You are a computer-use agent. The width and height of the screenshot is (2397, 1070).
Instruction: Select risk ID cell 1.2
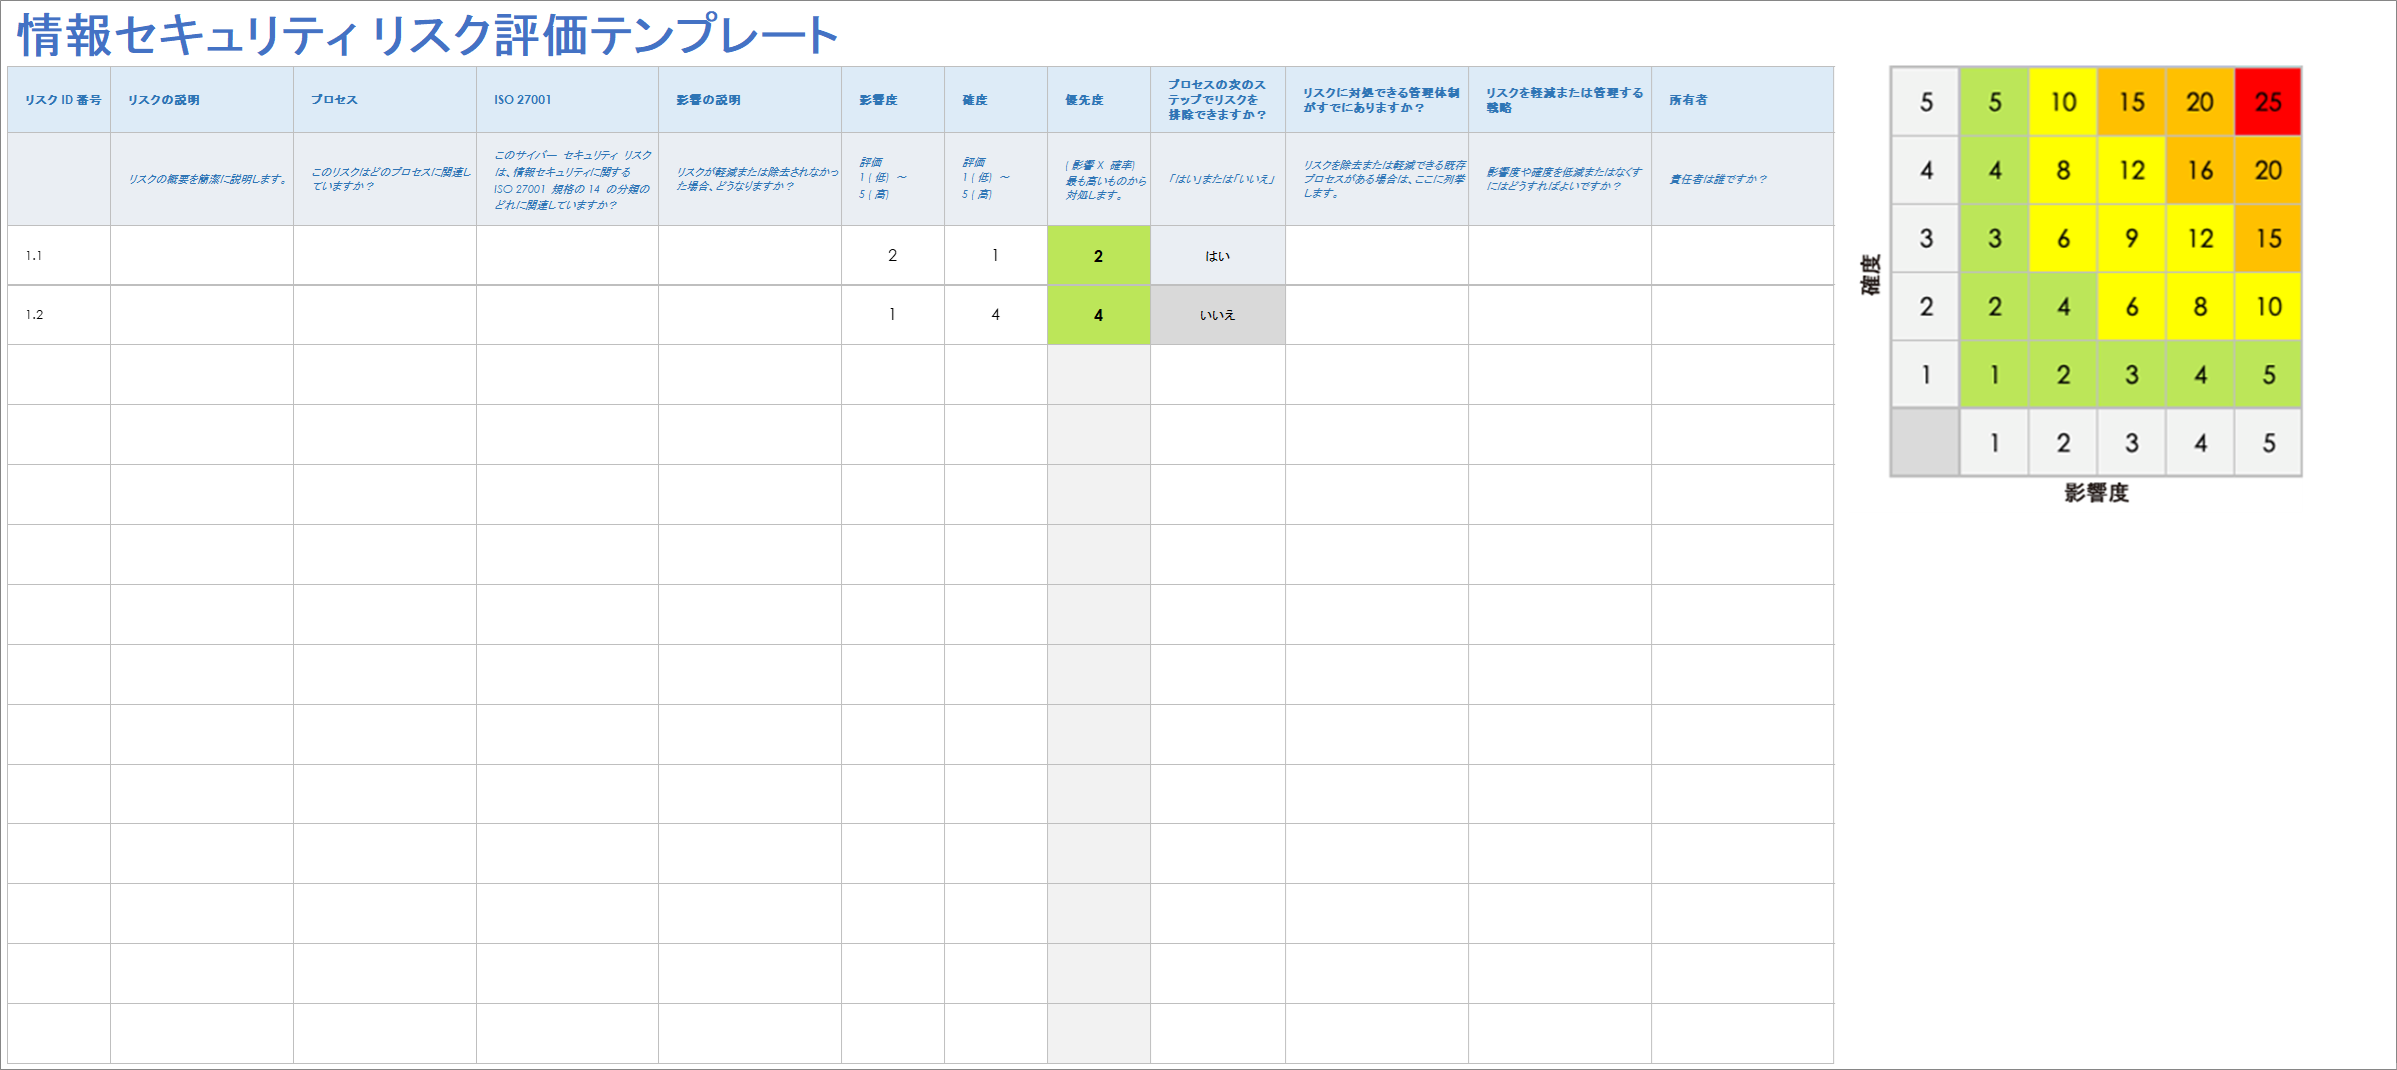59,315
